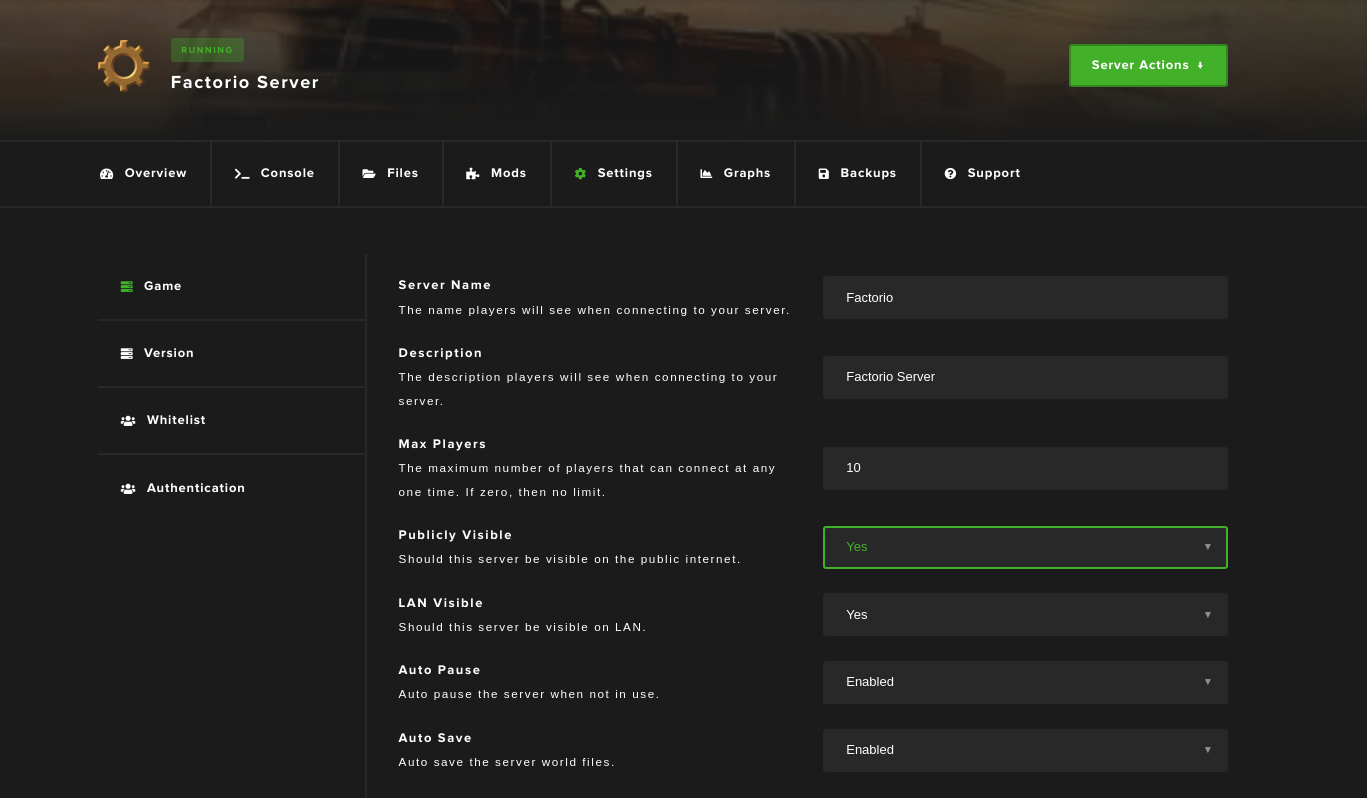The image size is (1367, 798).
Task: Click the Support question mark icon
Action: [950, 174]
